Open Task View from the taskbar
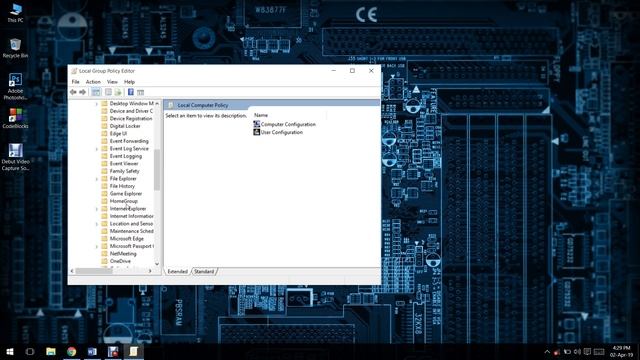The width and height of the screenshot is (640, 360). point(30,351)
